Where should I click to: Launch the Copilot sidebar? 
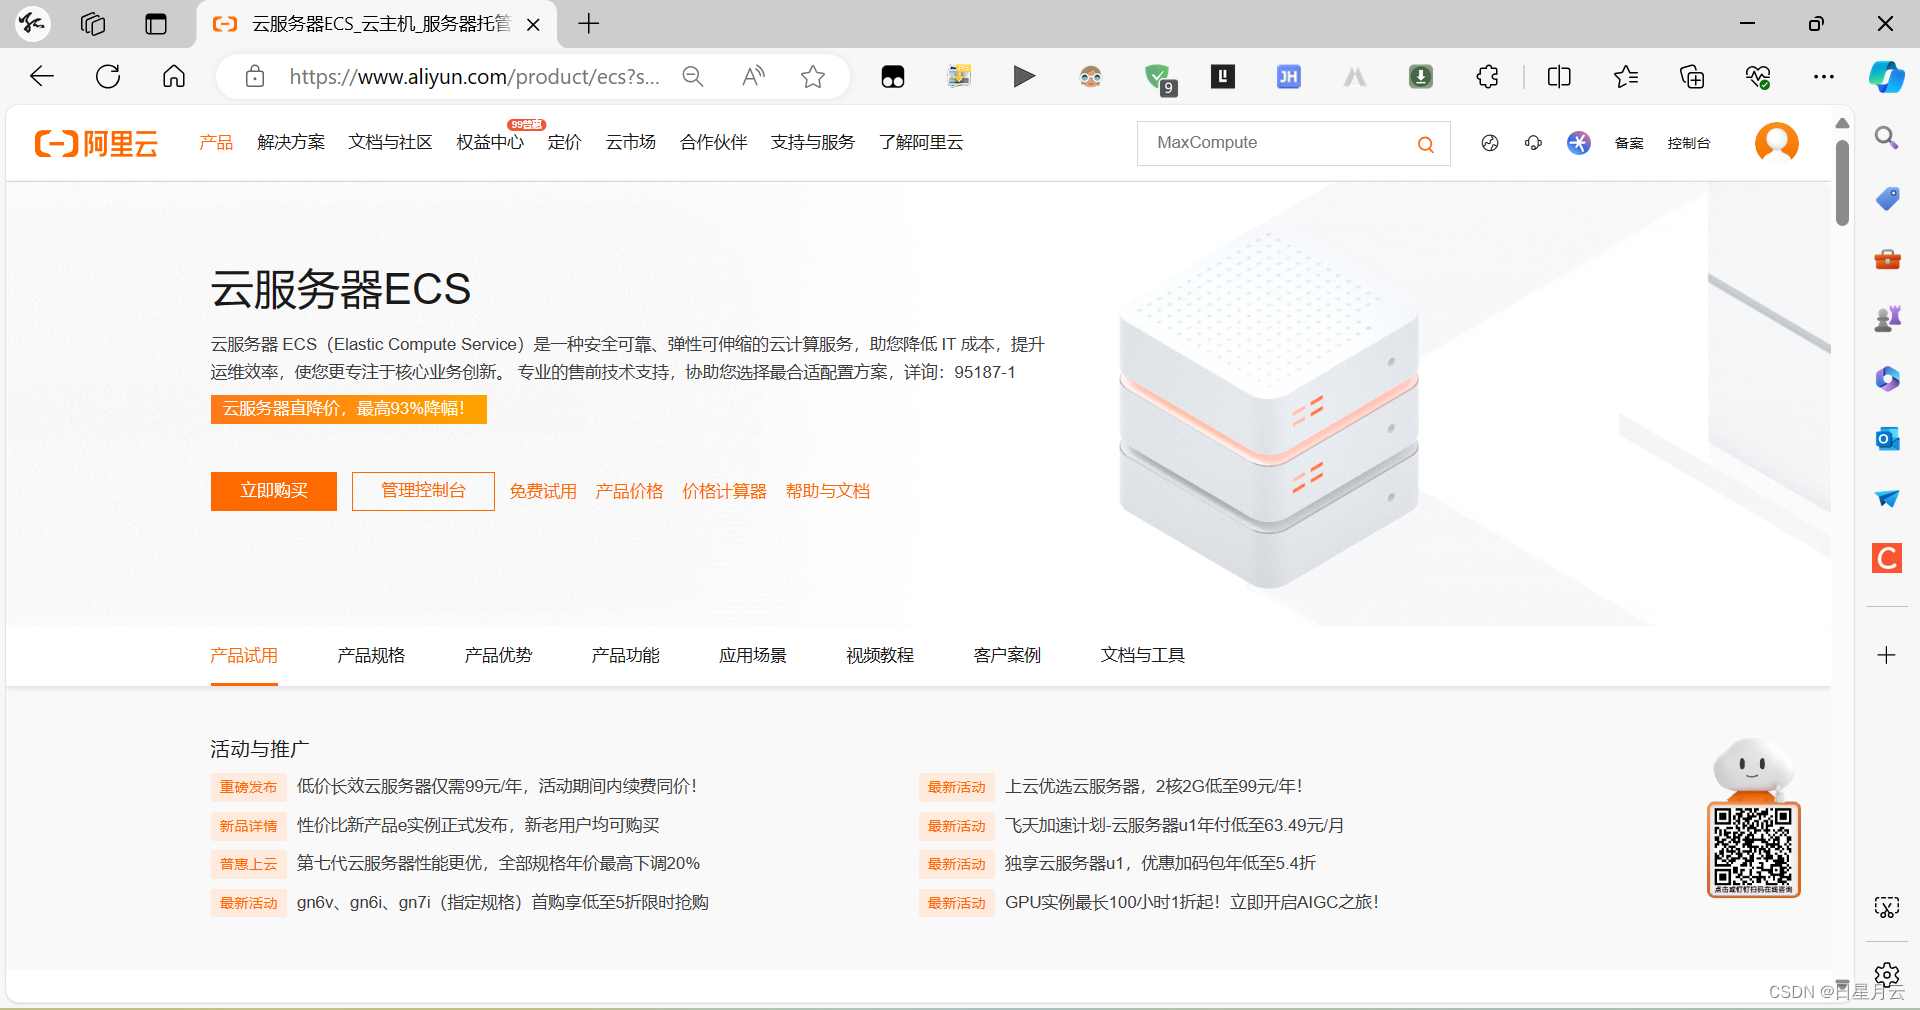click(x=1887, y=77)
